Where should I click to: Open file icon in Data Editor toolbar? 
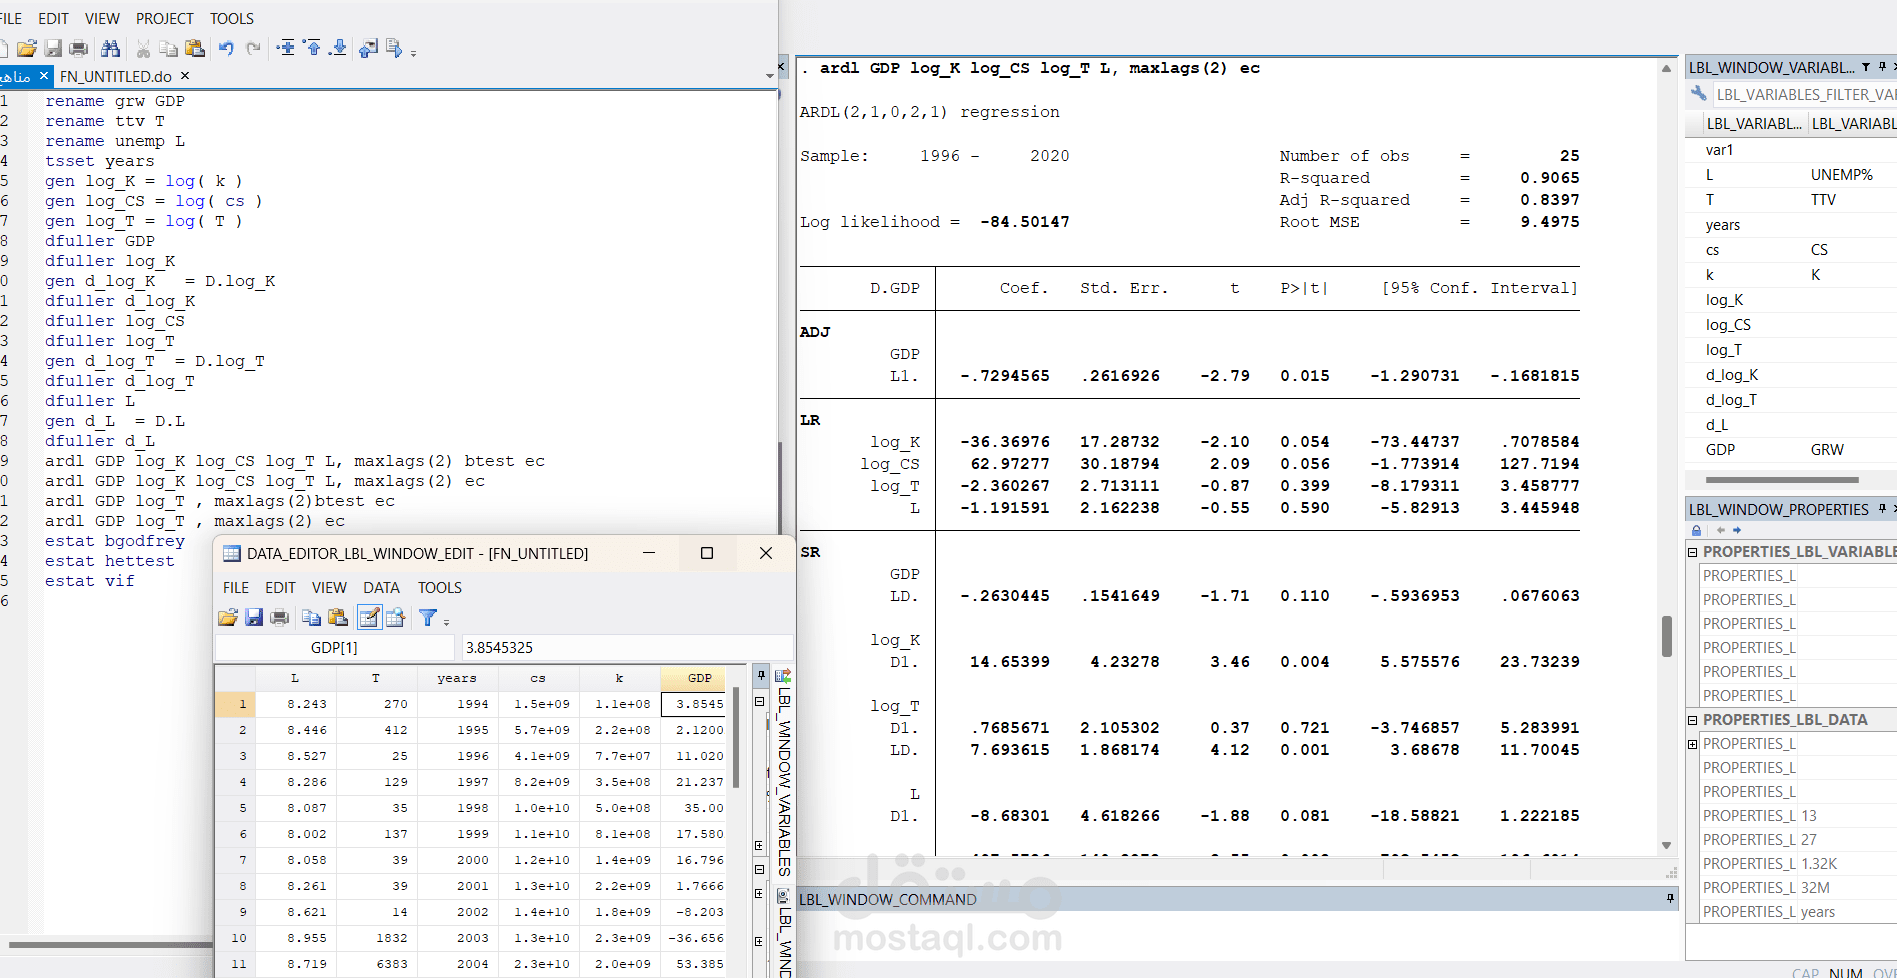point(228,618)
